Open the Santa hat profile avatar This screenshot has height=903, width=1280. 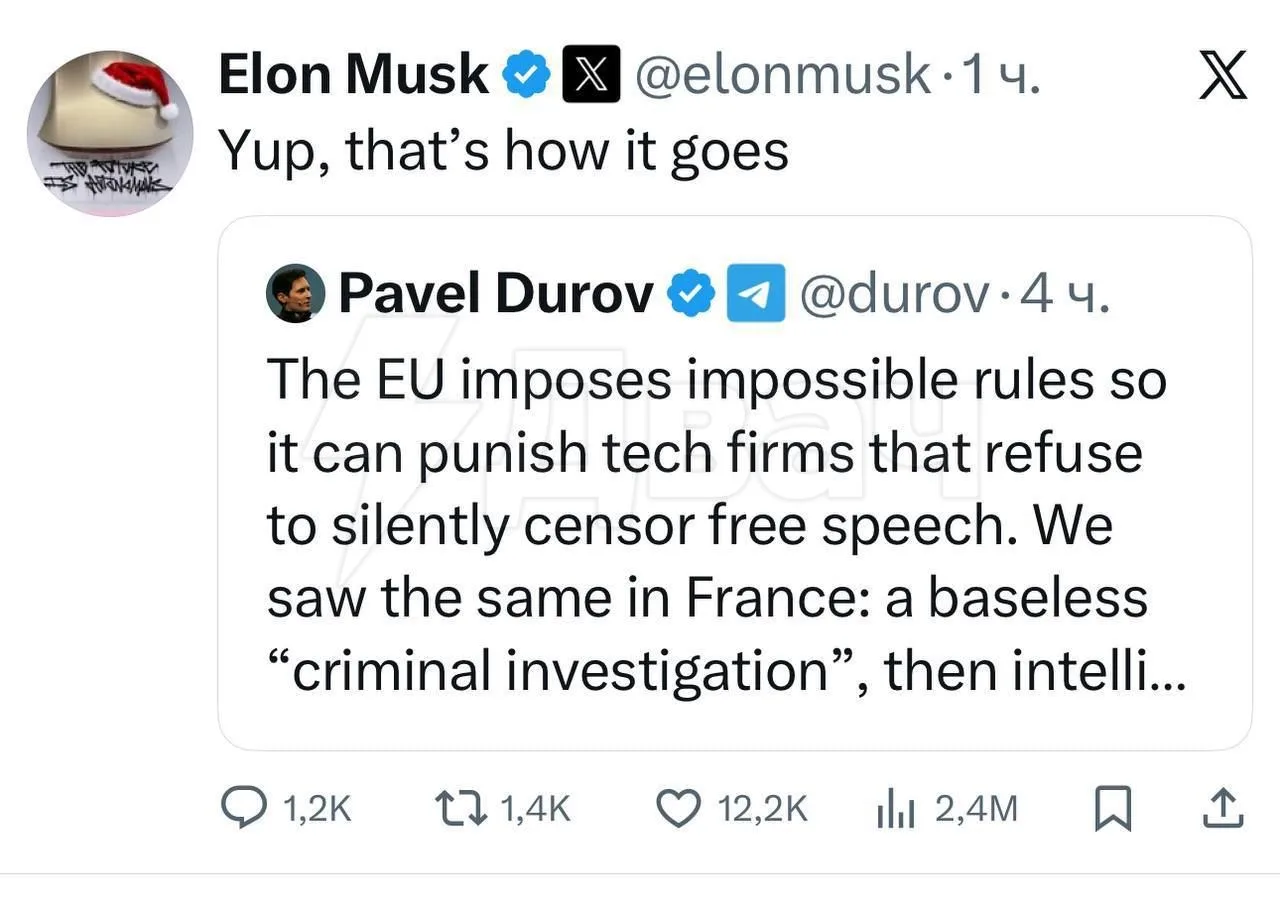click(110, 133)
